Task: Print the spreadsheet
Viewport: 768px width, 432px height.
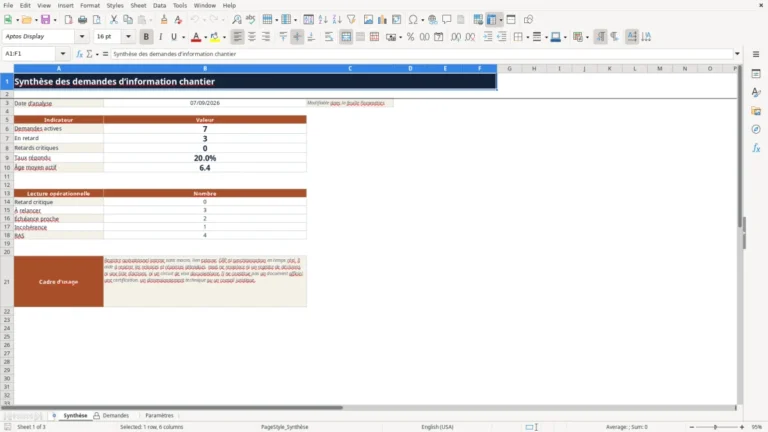Action: click(82, 20)
